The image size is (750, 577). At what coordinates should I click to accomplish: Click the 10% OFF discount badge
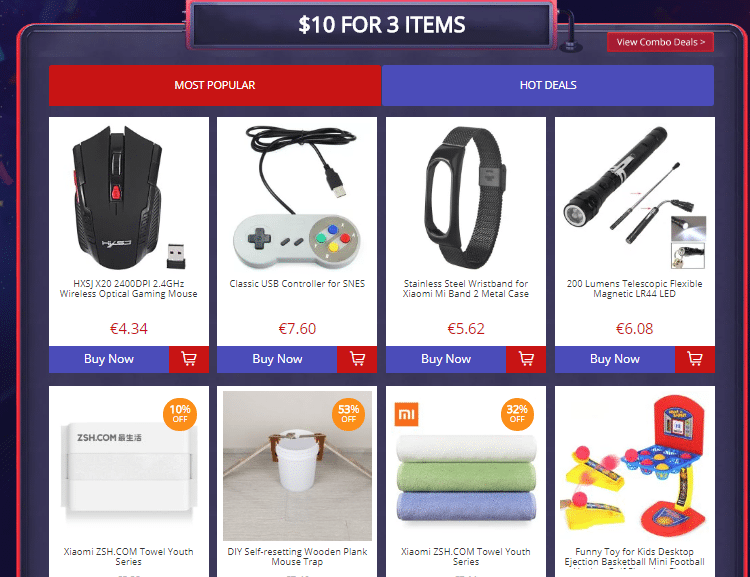tap(180, 414)
